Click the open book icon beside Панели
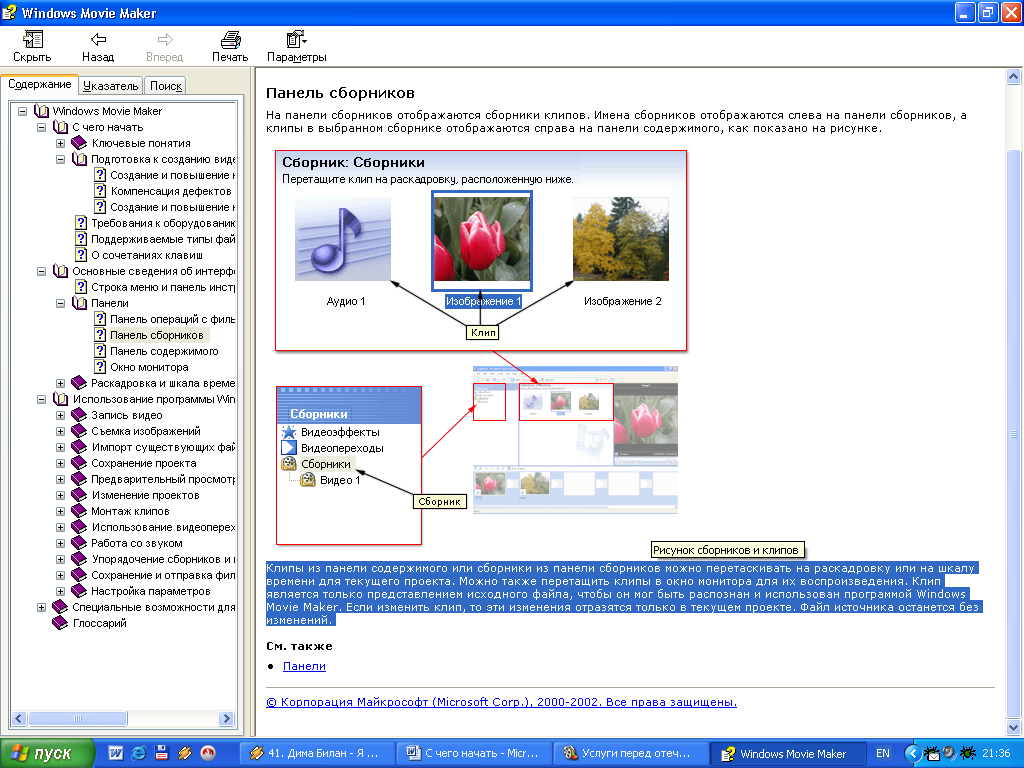 (79, 303)
